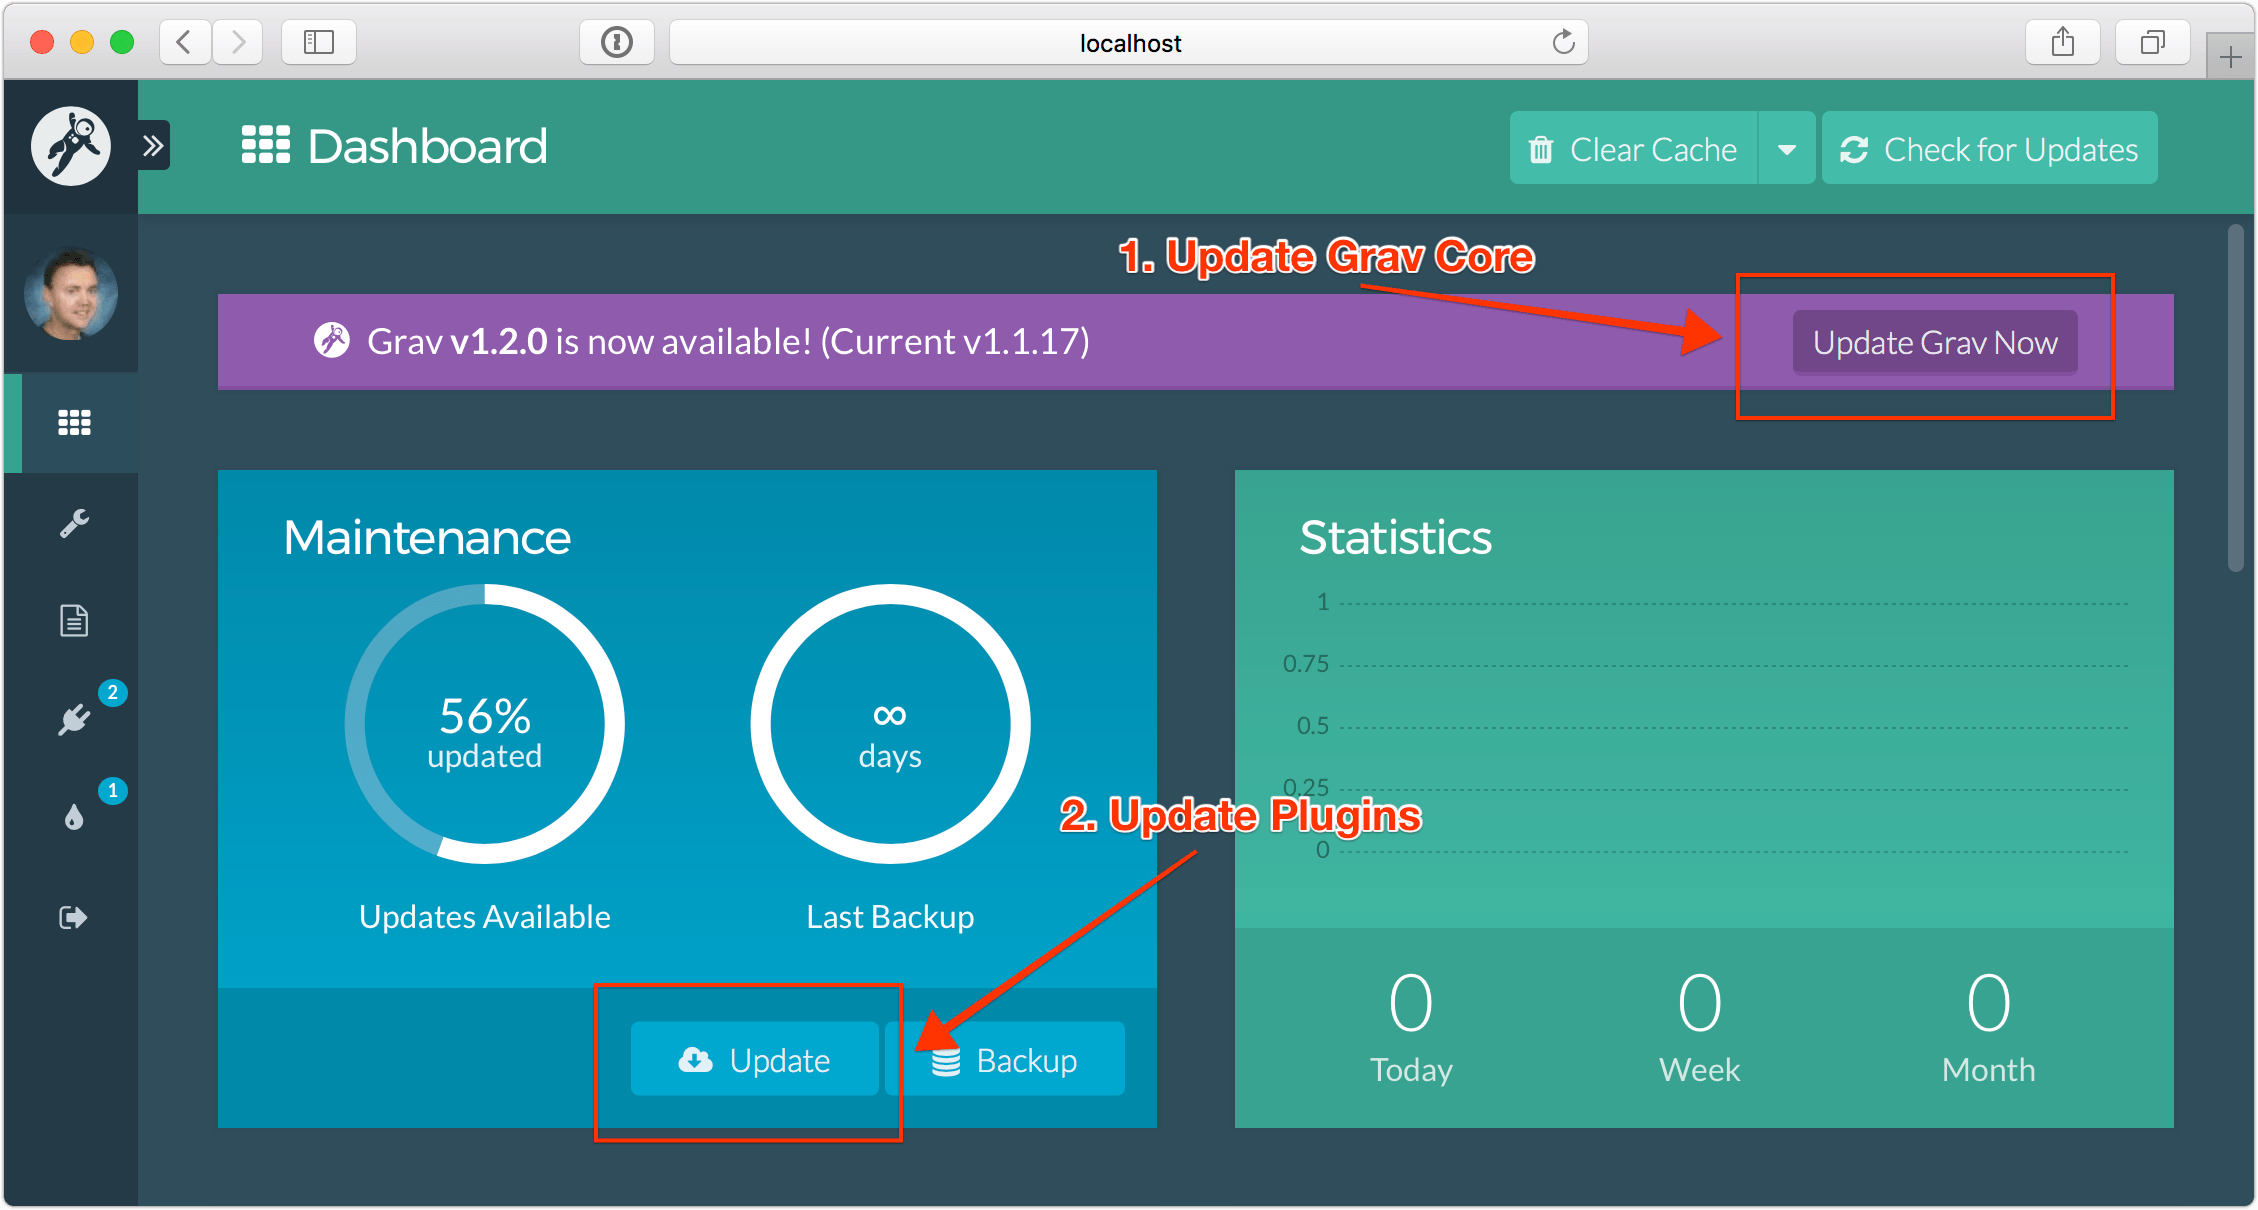Viewport: 2258px width, 1210px height.
Task: Click Update Grav Now button
Action: 1935,342
